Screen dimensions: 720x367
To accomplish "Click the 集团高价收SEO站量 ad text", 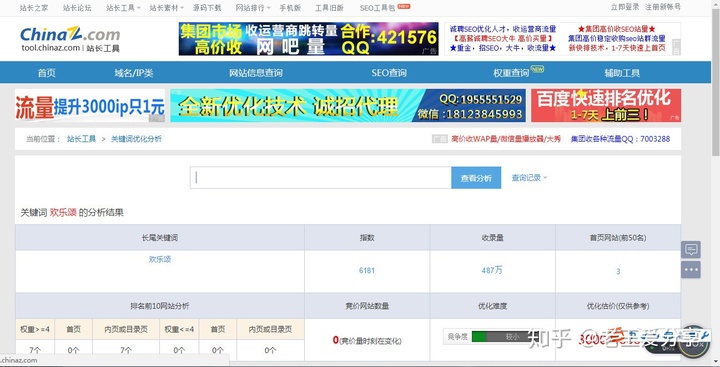I will coord(617,29).
